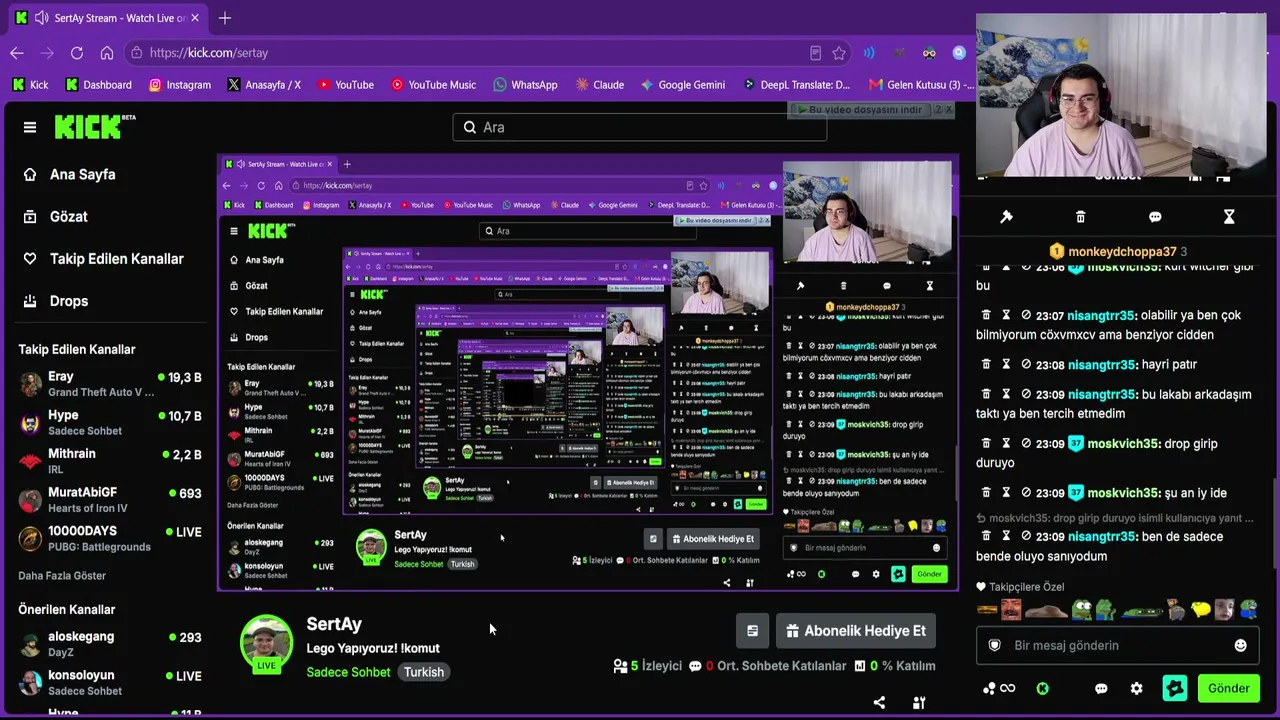The width and height of the screenshot is (1280, 720).
Task: Open monkeydchoppa37's profile in chat
Action: coord(1122,251)
